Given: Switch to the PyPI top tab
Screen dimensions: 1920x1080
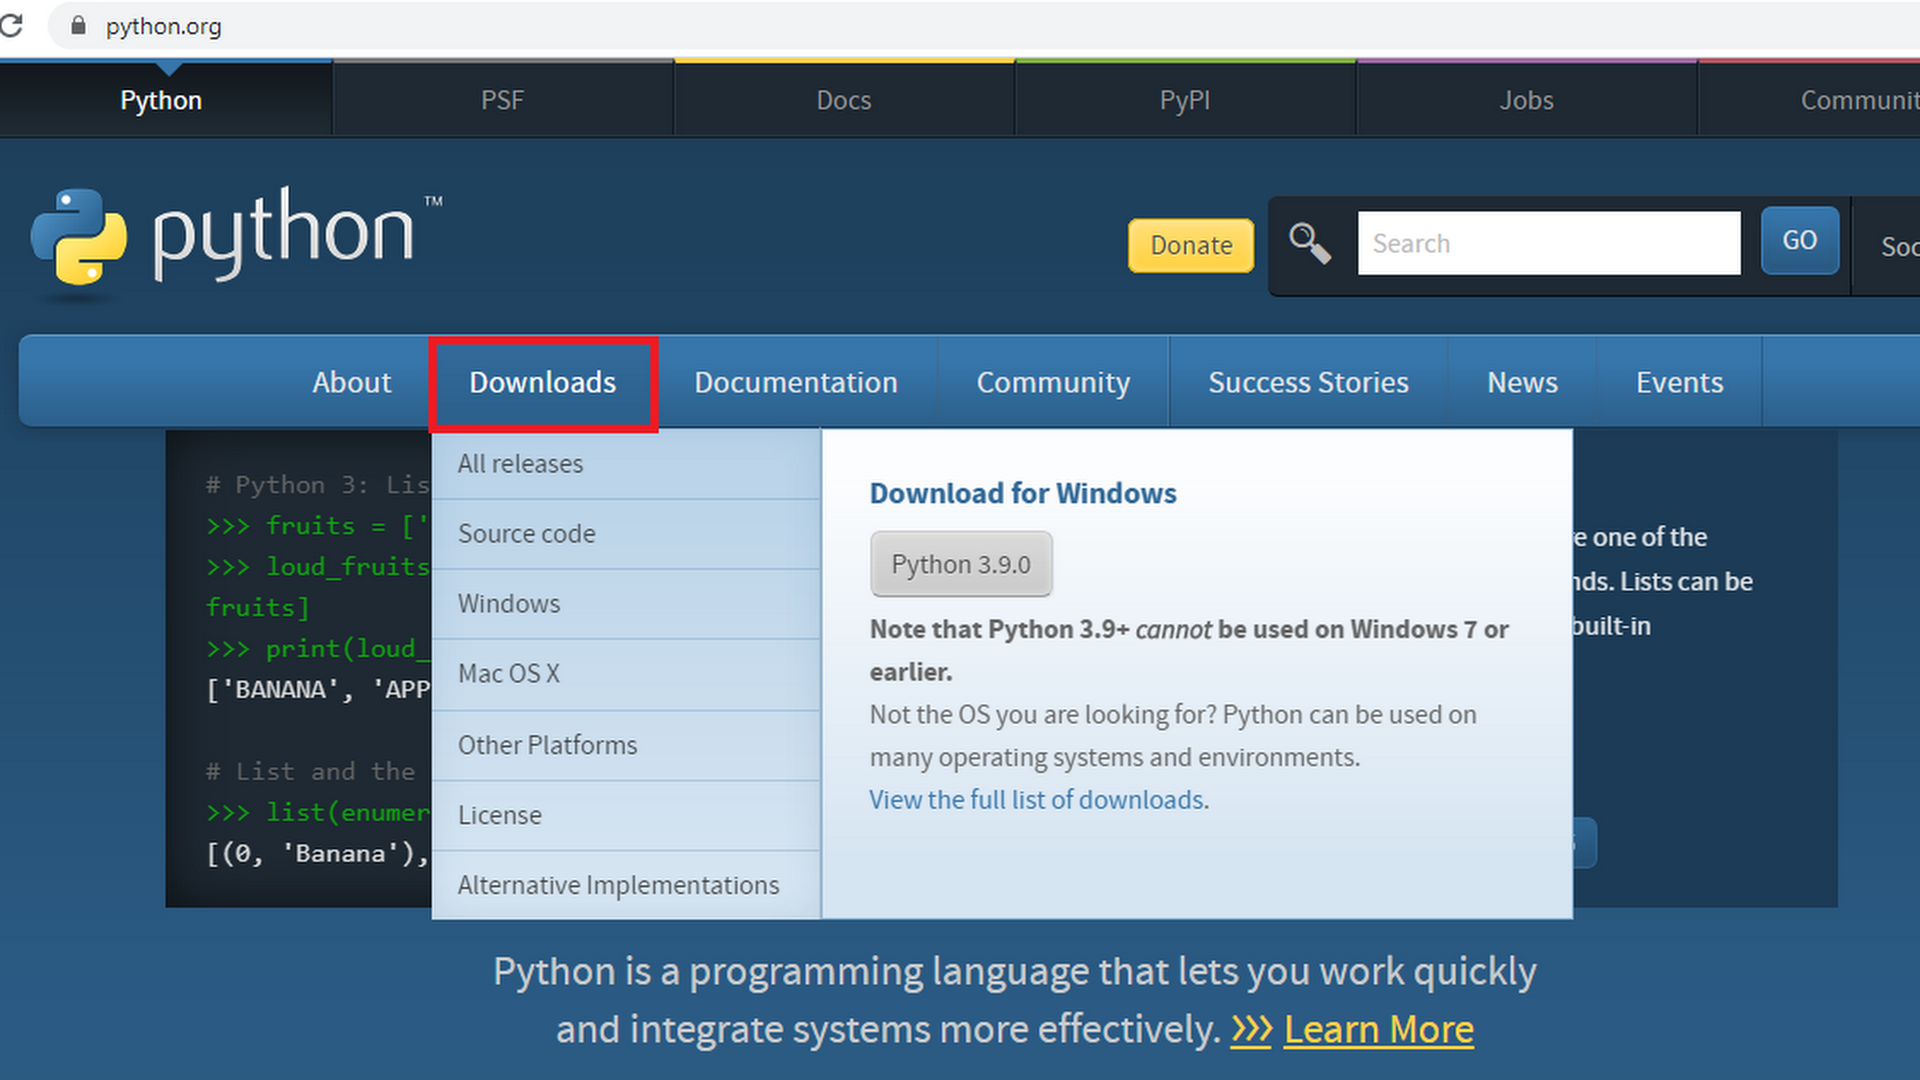Looking at the screenshot, I should coord(1184,100).
